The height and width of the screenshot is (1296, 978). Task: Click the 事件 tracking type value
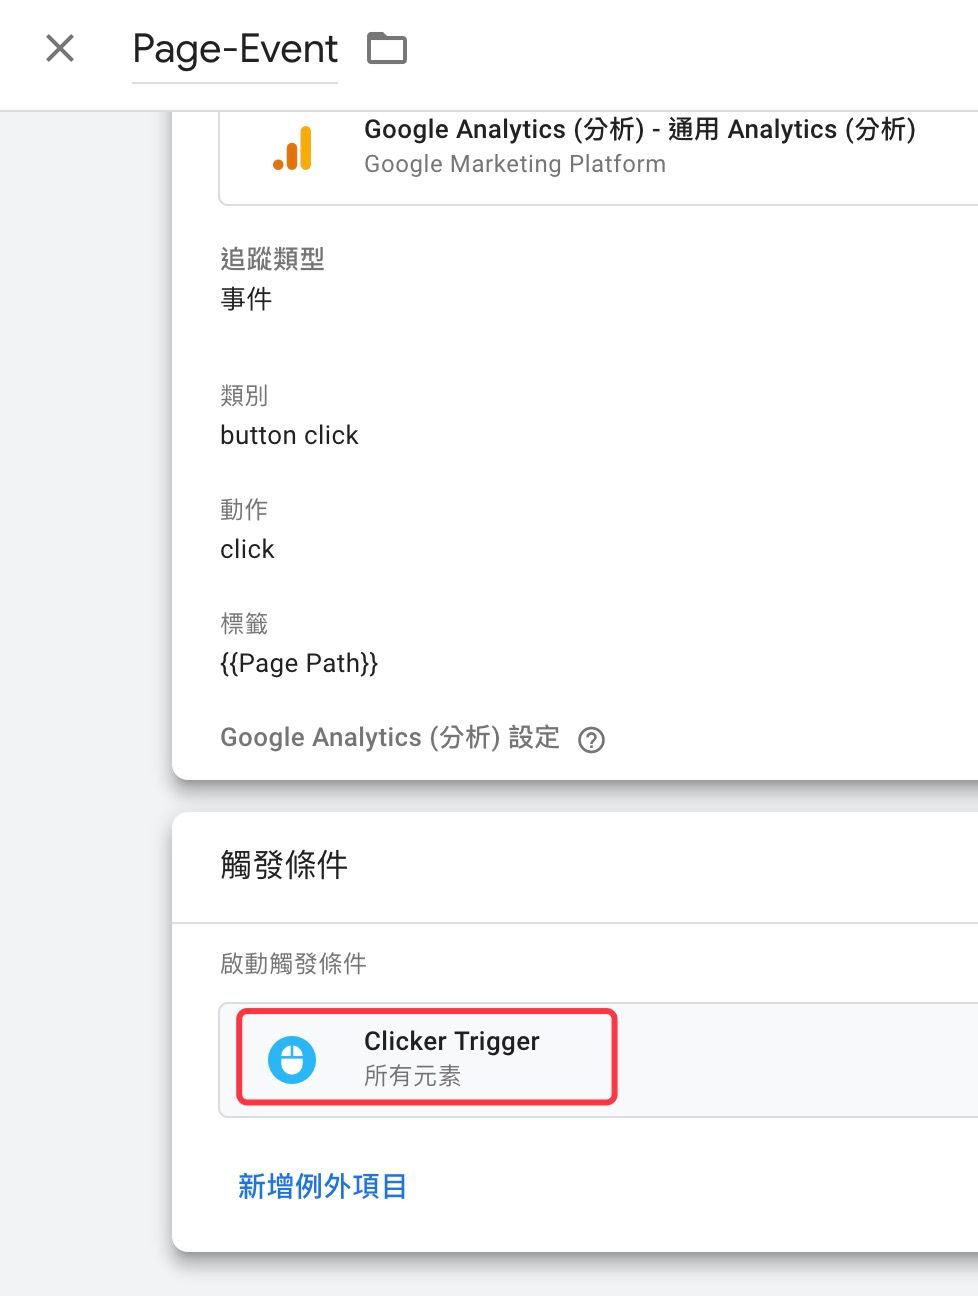[246, 299]
